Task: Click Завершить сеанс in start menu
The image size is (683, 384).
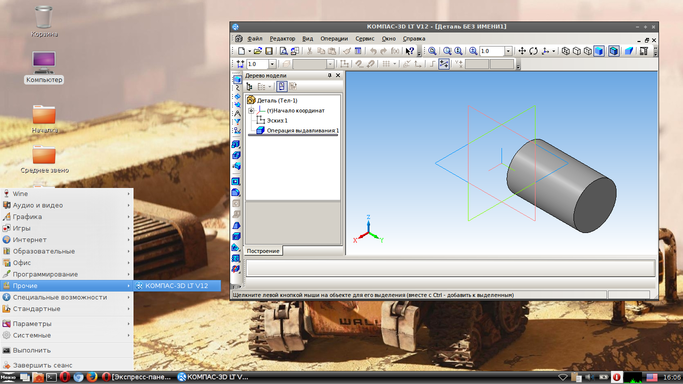Action: 67,365
